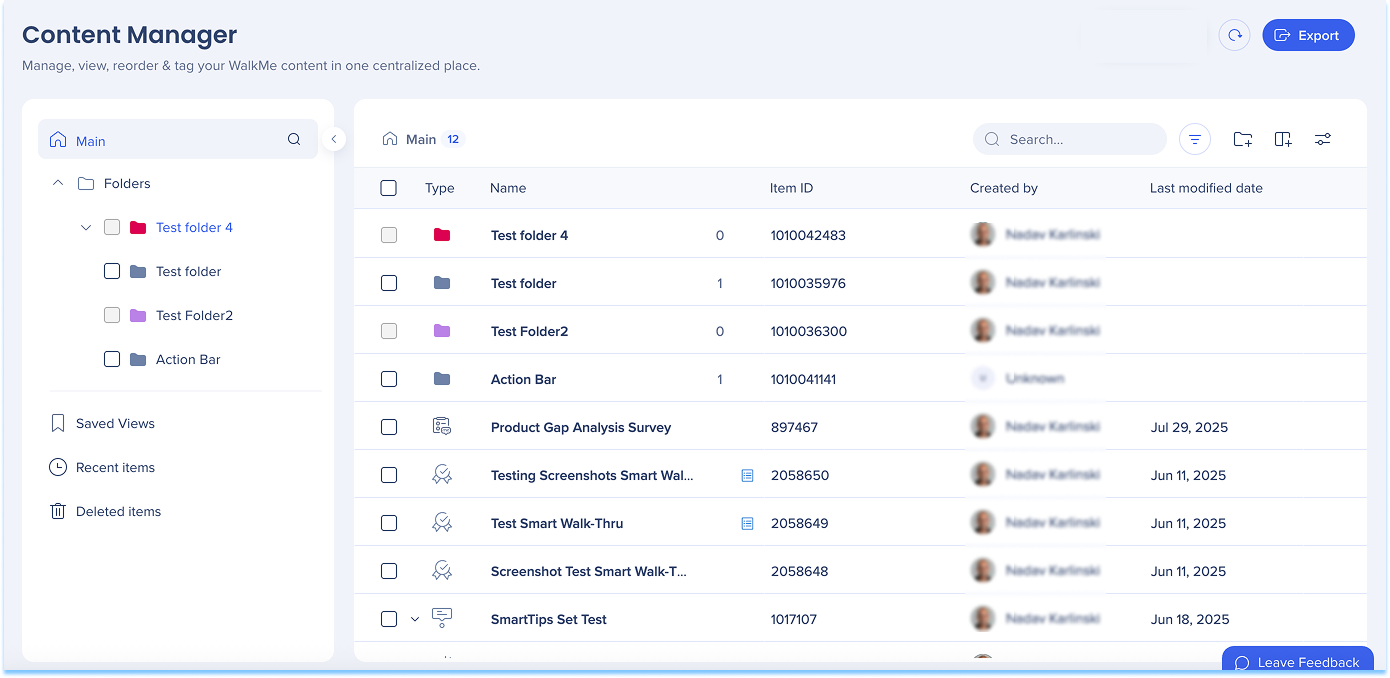Collapse the Test folder 4 tree node
The width and height of the screenshot is (1390, 678).
86,228
